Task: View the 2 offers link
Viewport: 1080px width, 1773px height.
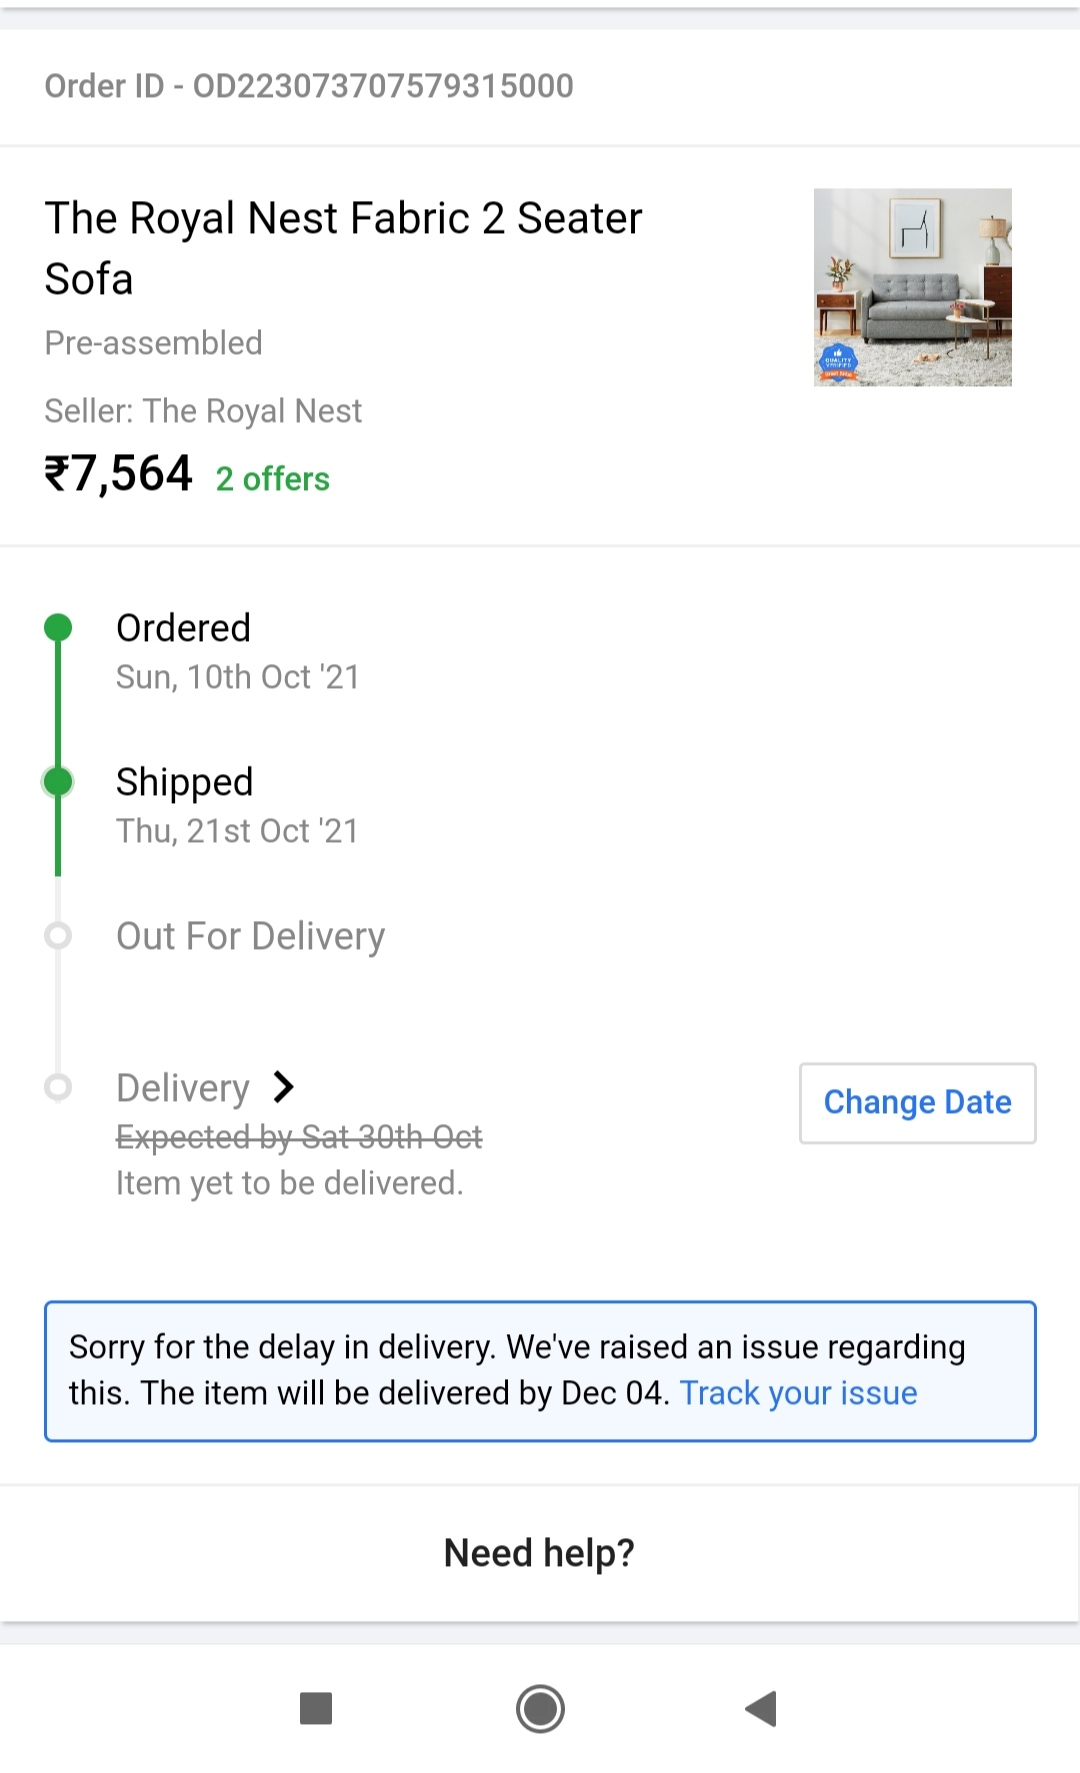Action: click(x=273, y=479)
